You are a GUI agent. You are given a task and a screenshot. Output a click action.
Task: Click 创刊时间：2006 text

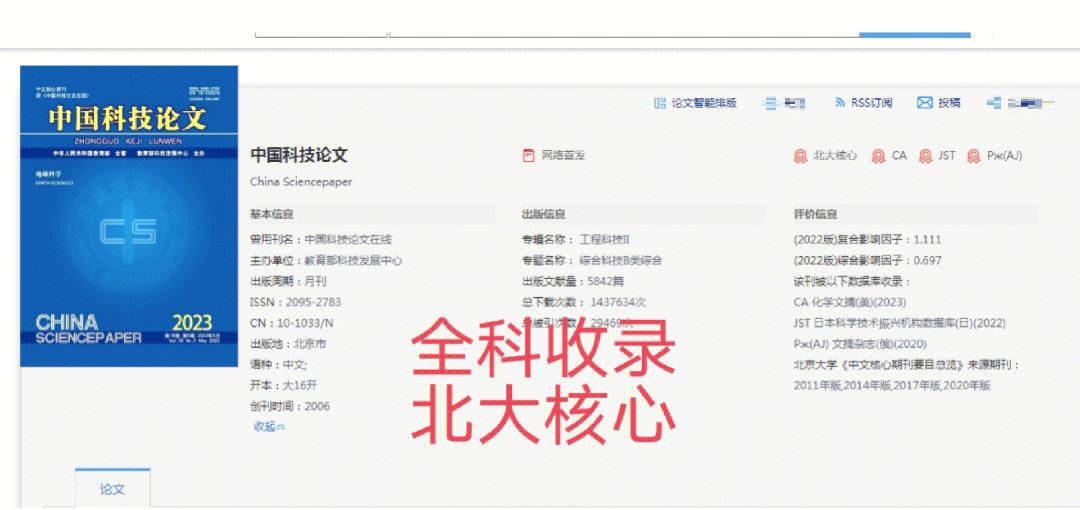[x=289, y=406]
